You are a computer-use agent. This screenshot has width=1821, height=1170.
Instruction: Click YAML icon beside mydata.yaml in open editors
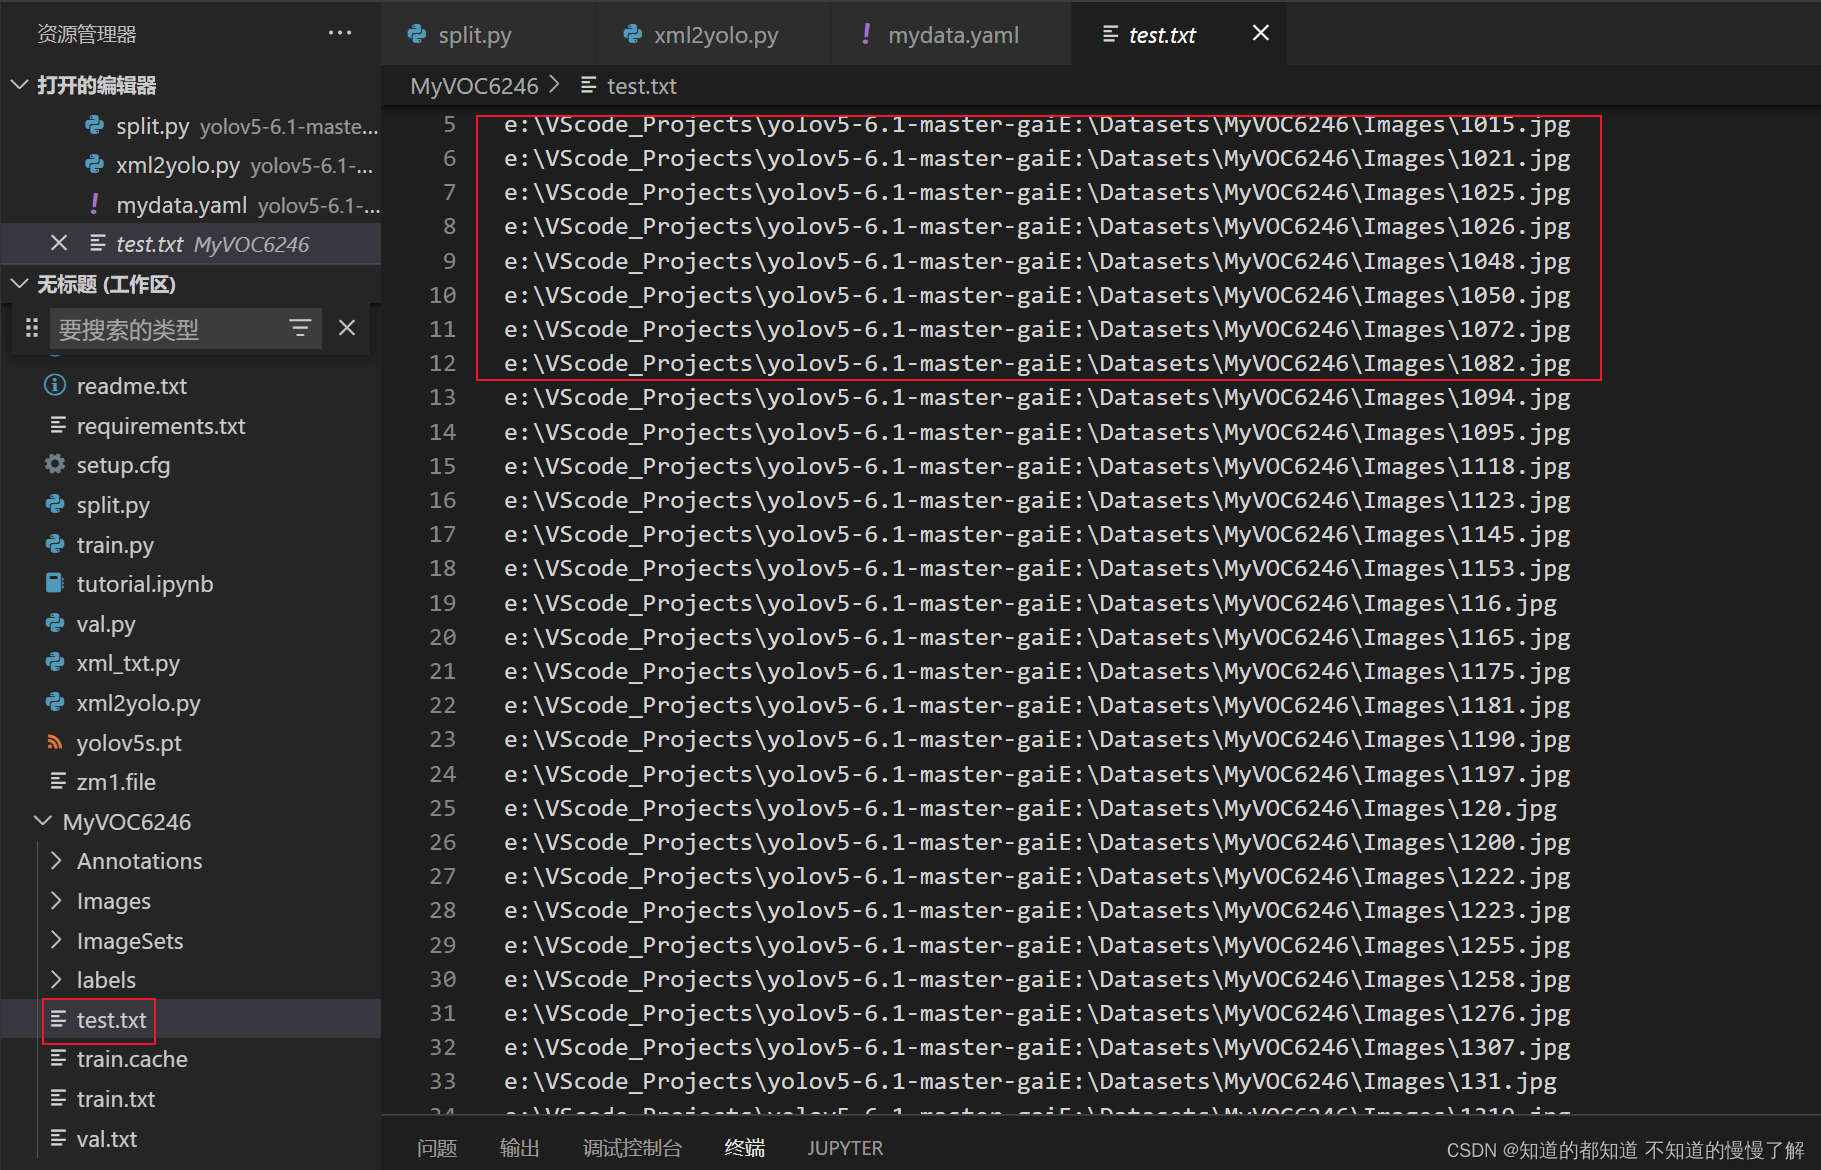pyautogui.click(x=95, y=204)
